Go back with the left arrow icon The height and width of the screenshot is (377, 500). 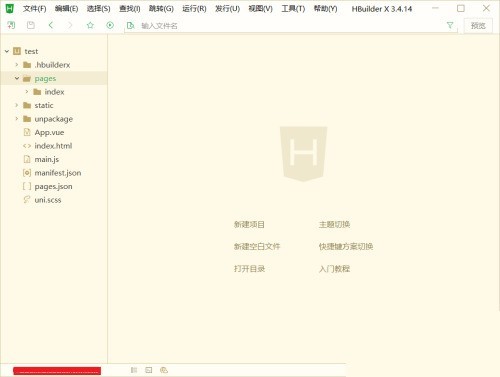[x=51, y=25]
